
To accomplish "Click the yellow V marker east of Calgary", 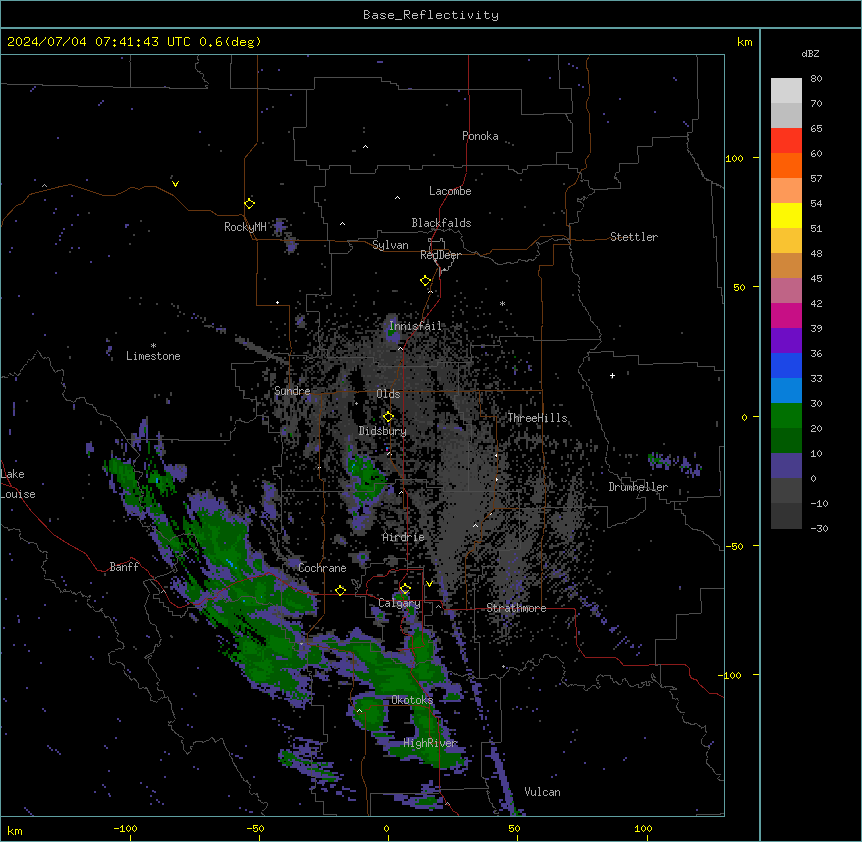I will pyautogui.click(x=429, y=584).
